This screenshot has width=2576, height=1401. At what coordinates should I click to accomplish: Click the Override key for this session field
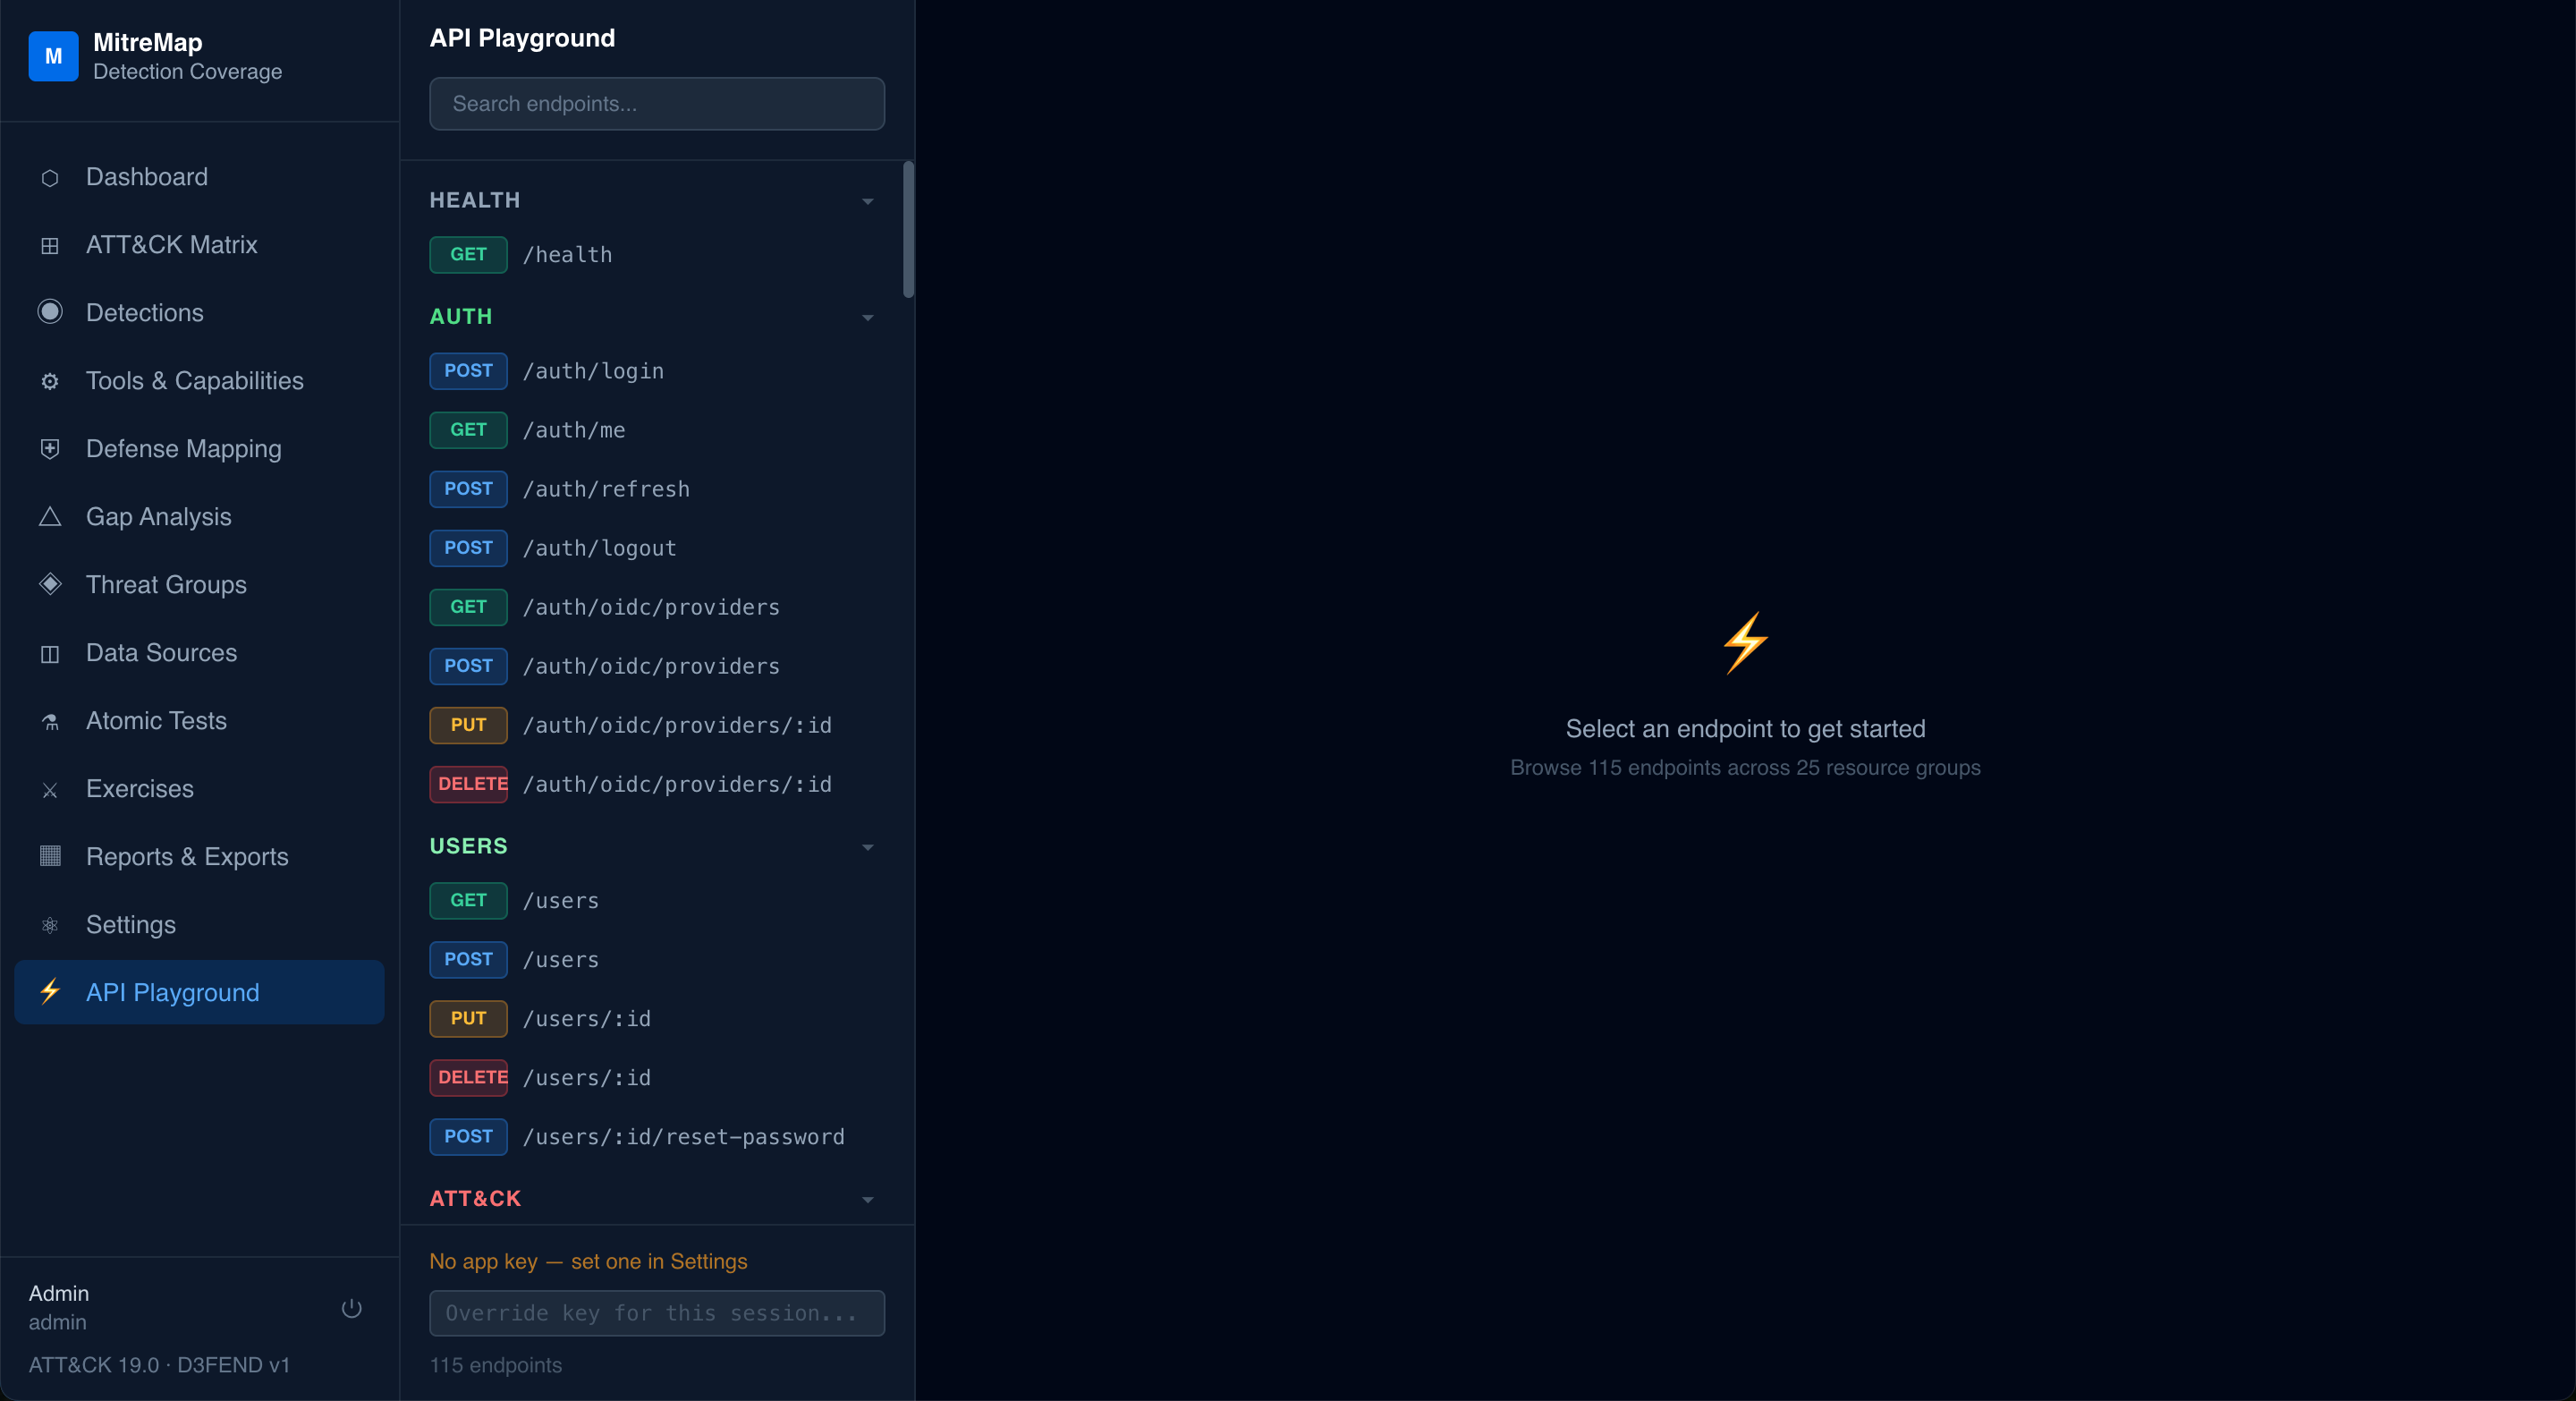pyautogui.click(x=657, y=1313)
